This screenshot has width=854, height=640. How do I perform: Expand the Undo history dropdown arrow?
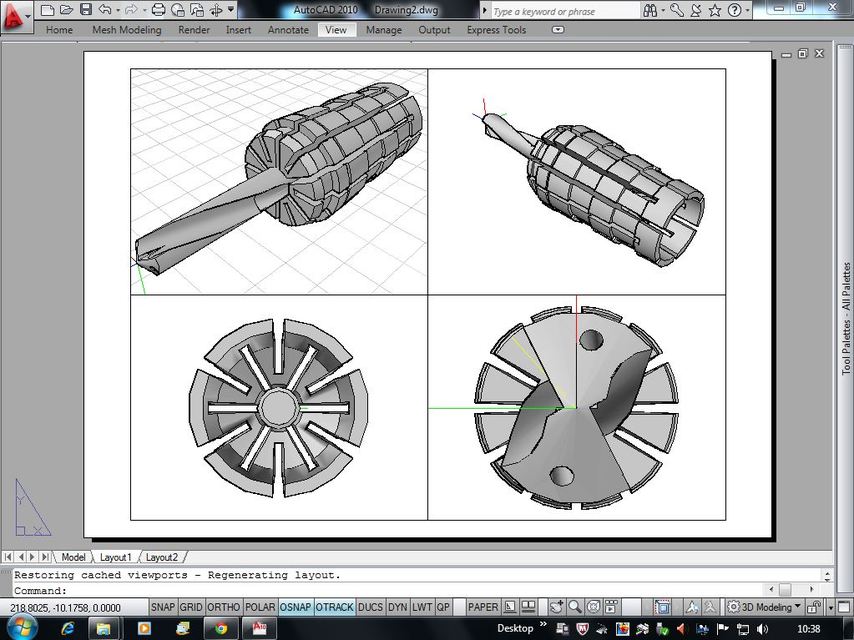tap(117, 10)
